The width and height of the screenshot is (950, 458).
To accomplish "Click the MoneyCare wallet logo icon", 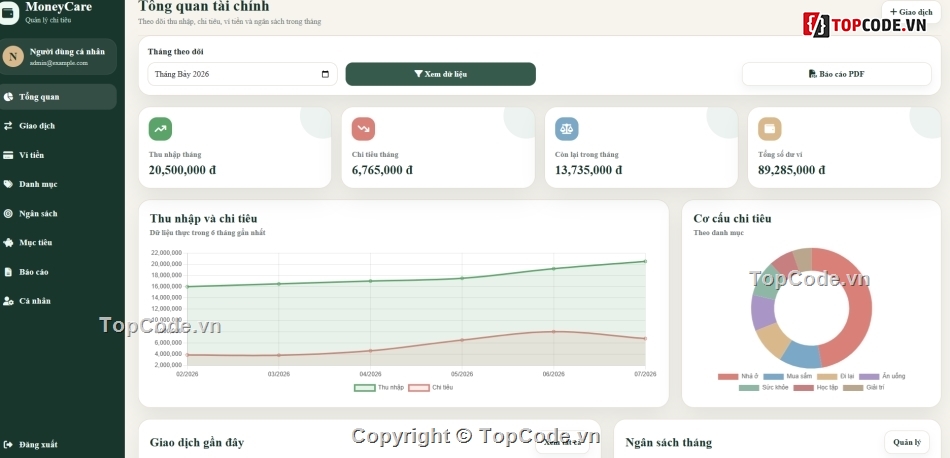I will coord(8,13).
